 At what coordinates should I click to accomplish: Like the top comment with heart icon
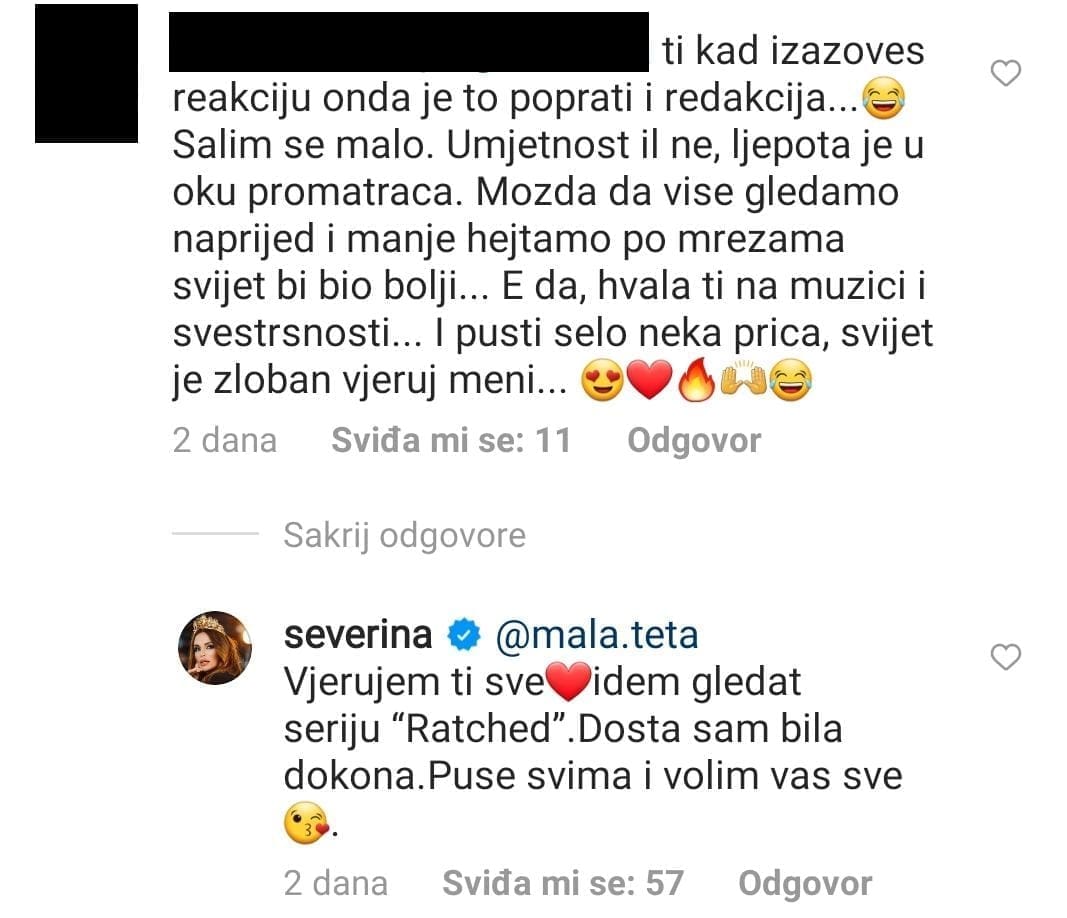(x=1005, y=73)
